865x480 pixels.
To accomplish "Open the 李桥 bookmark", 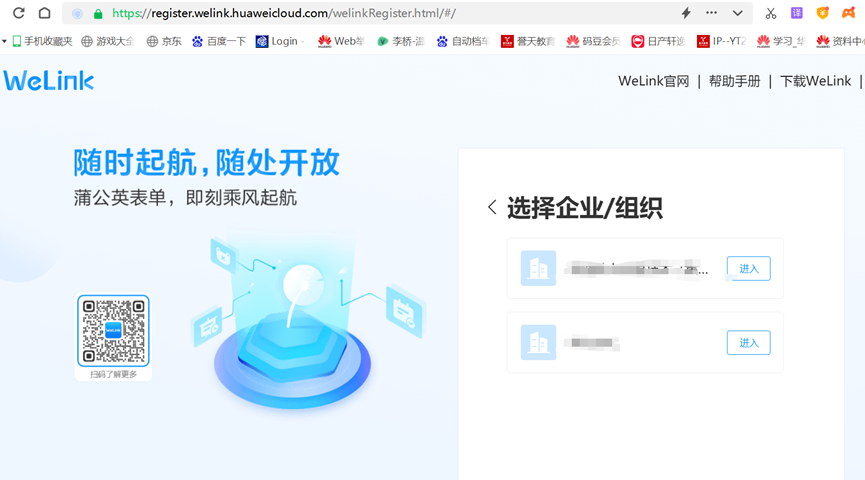I will 401,41.
